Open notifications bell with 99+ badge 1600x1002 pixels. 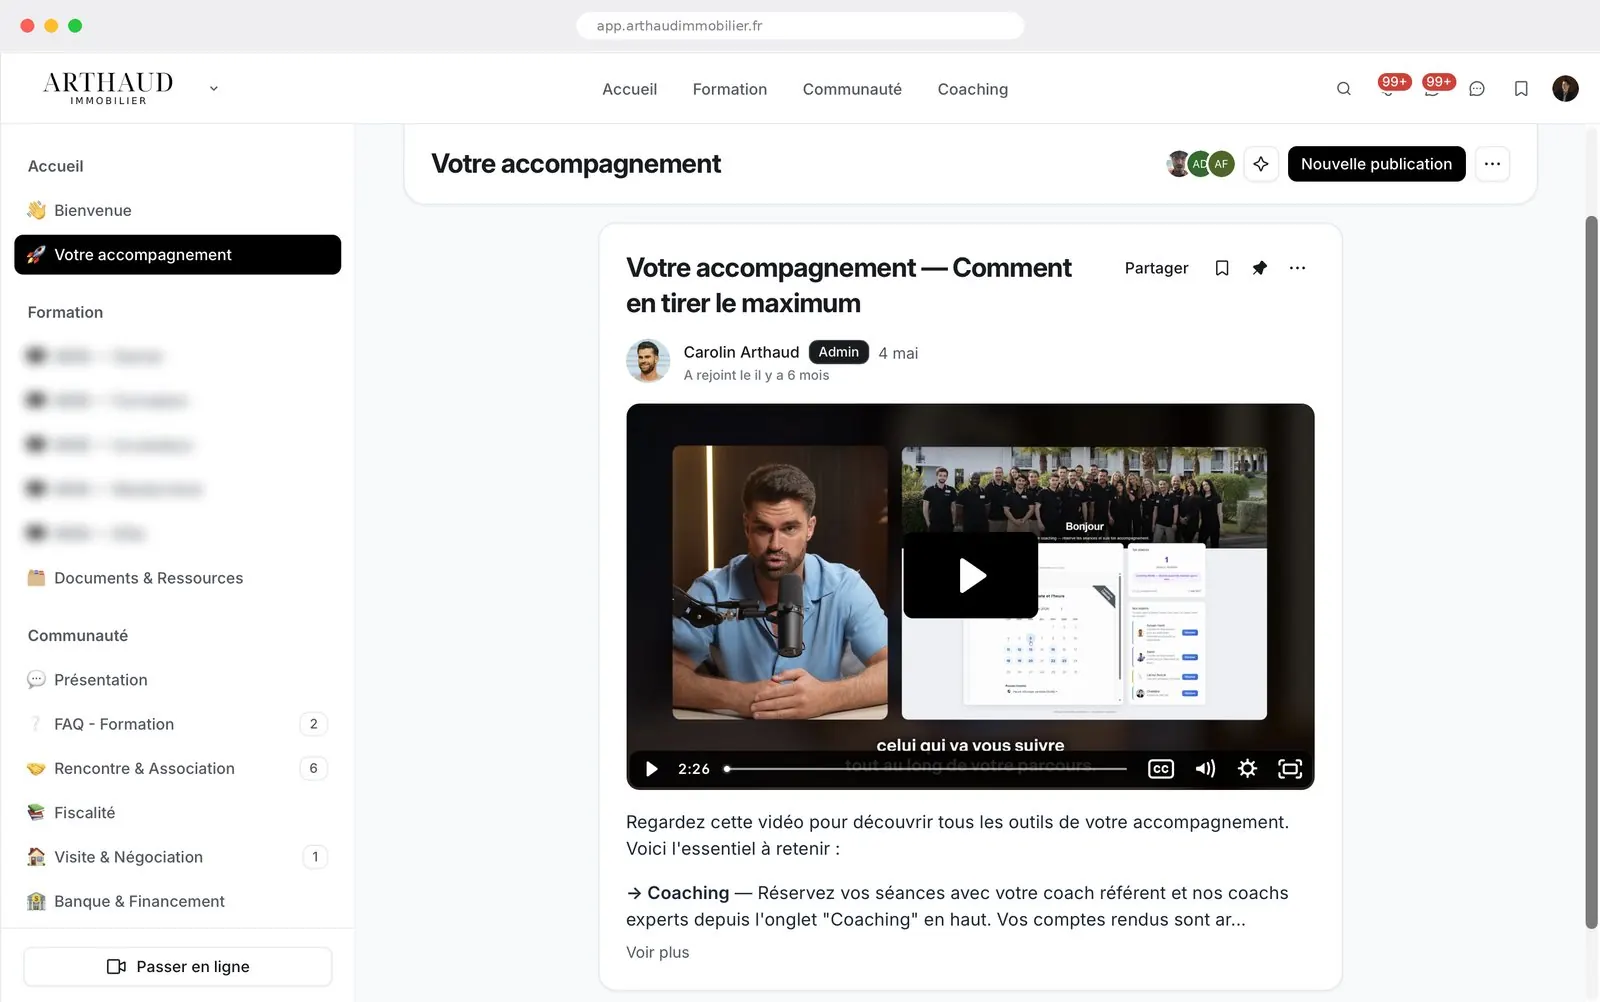pyautogui.click(x=1388, y=88)
